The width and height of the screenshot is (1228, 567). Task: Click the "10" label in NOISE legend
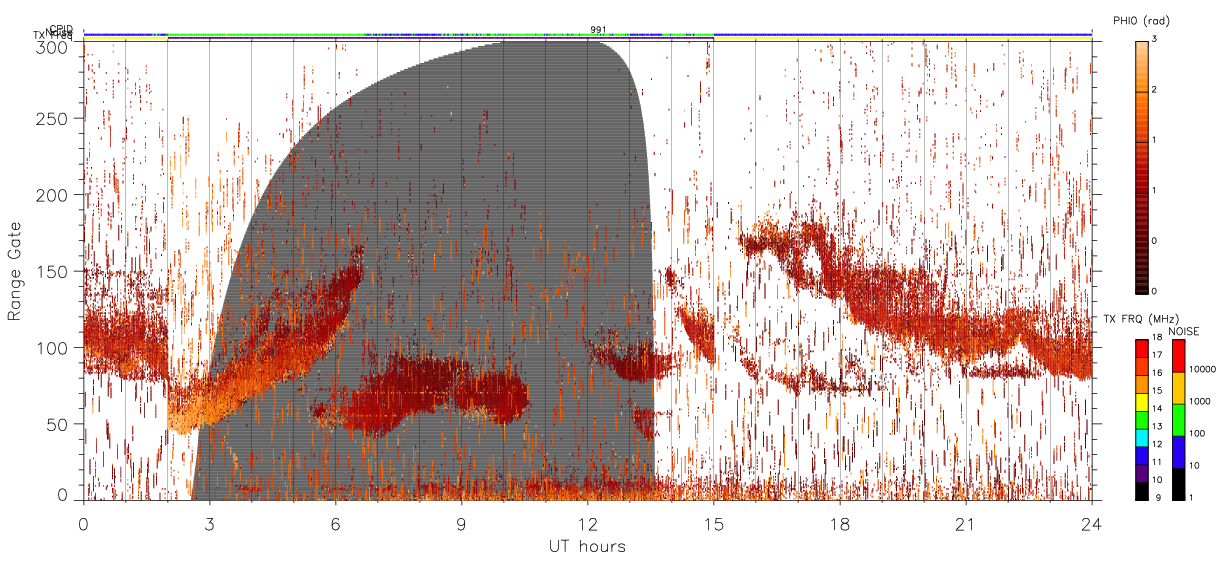(x=1196, y=465)
